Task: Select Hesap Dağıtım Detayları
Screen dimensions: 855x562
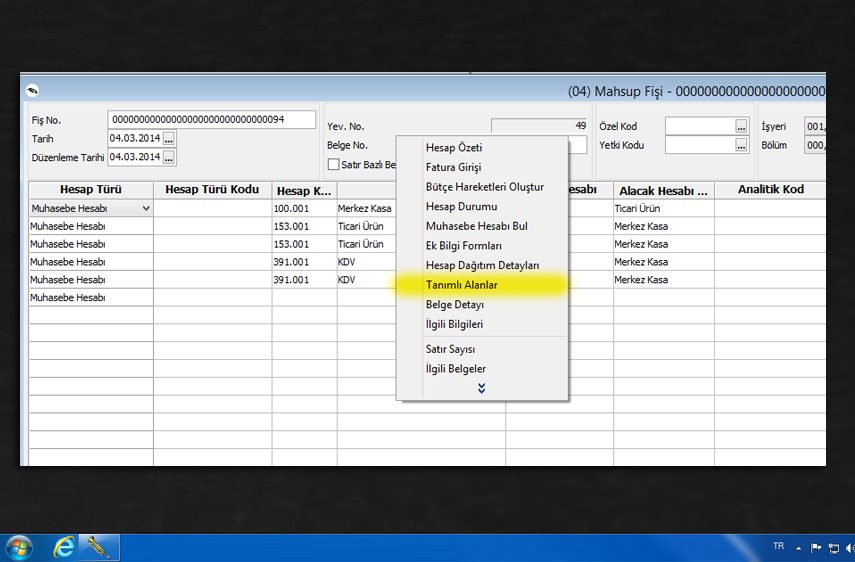Action: (482, 265)
